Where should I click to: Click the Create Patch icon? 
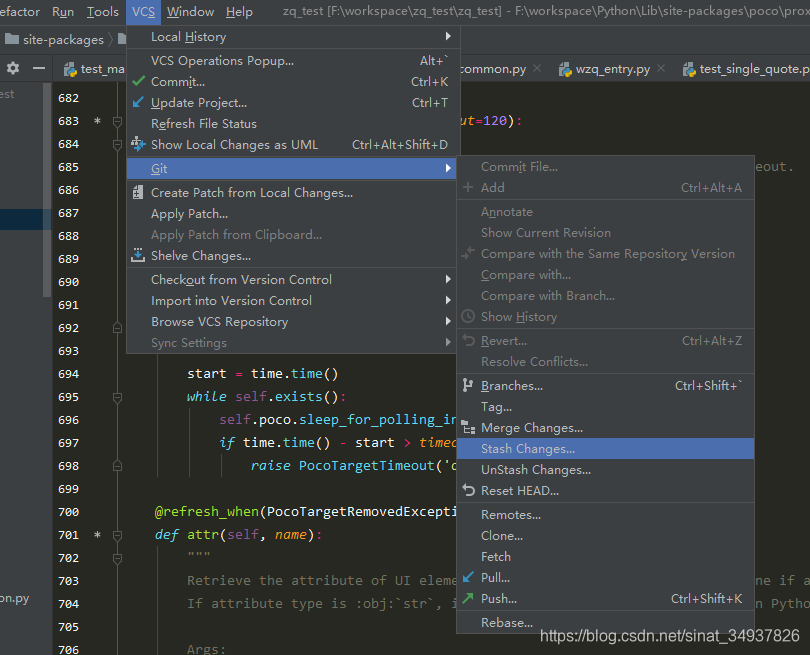pos(138,192)
